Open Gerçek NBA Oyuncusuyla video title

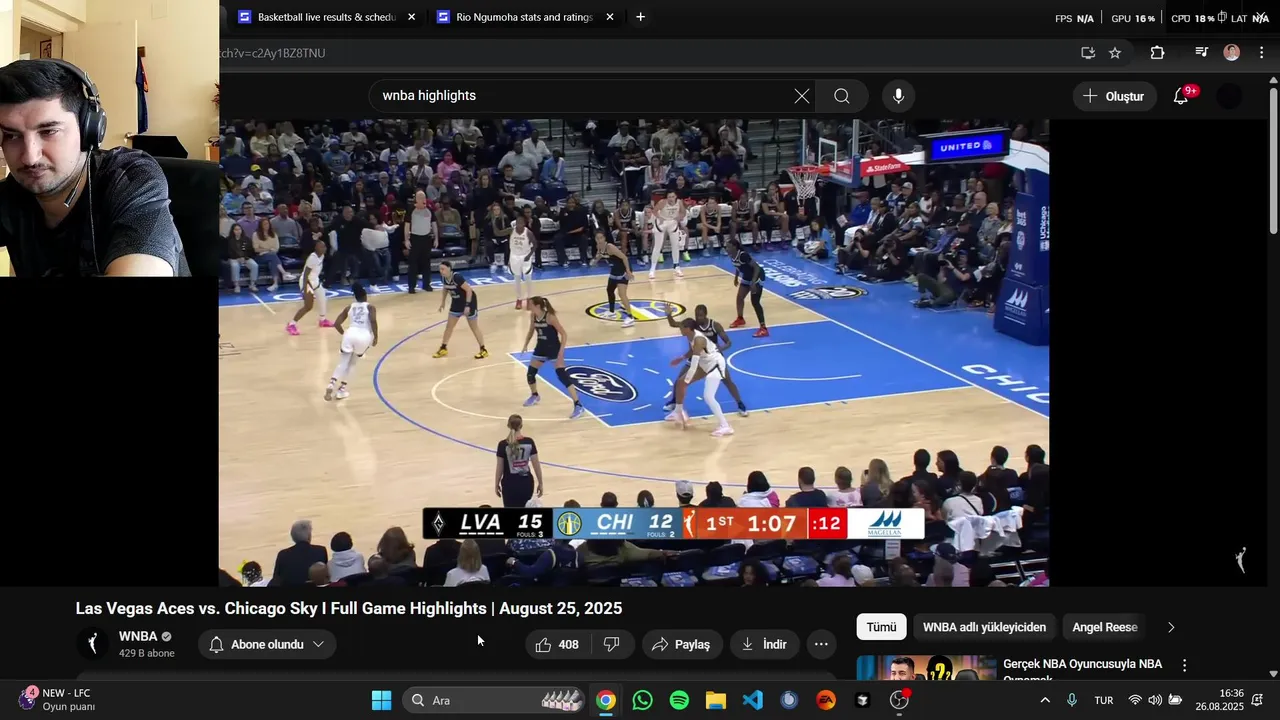1082,670
